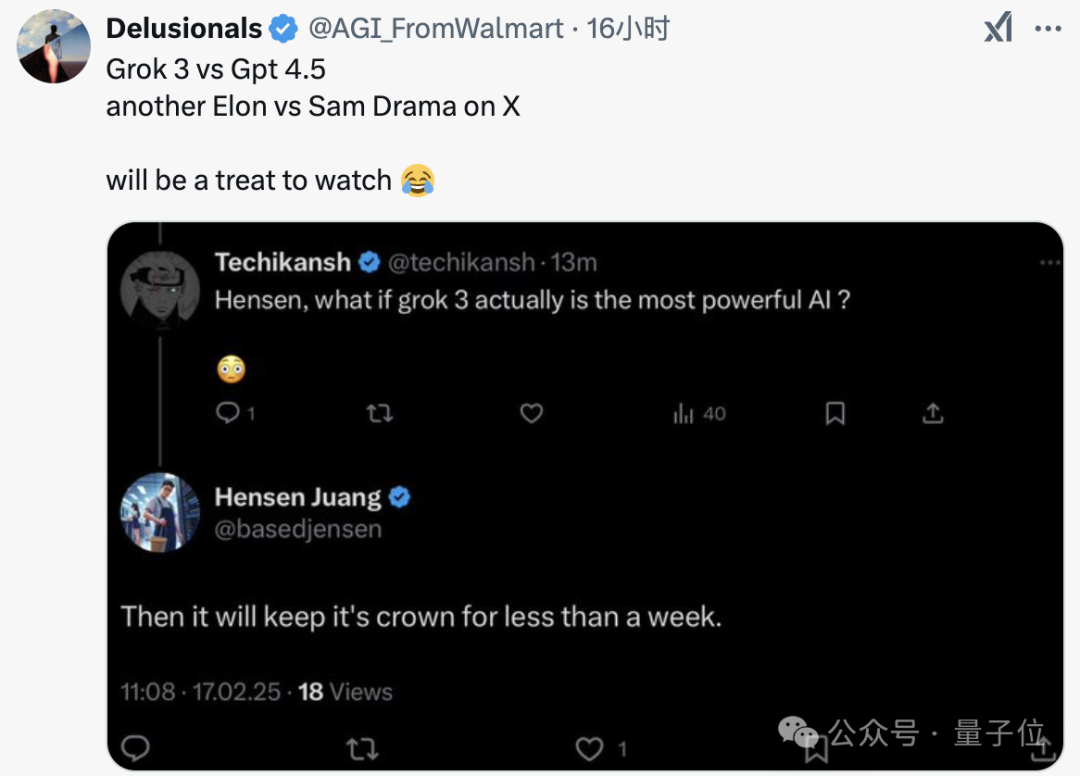Open the more options dots on Techikansh's tweet

coord(1050,262)
